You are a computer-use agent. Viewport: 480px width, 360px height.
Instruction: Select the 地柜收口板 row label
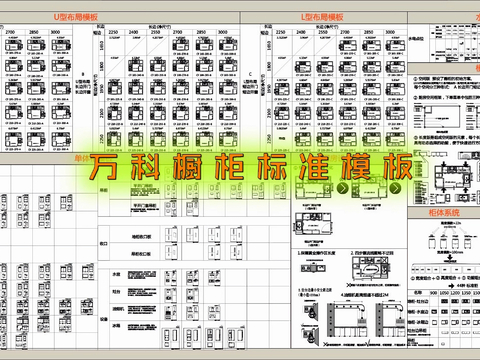tap(141, 237)
